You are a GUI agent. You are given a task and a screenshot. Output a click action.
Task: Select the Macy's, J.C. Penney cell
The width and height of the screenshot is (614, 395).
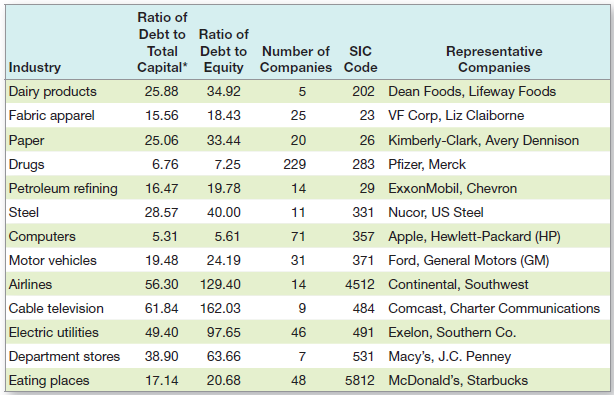coord(450,357)
